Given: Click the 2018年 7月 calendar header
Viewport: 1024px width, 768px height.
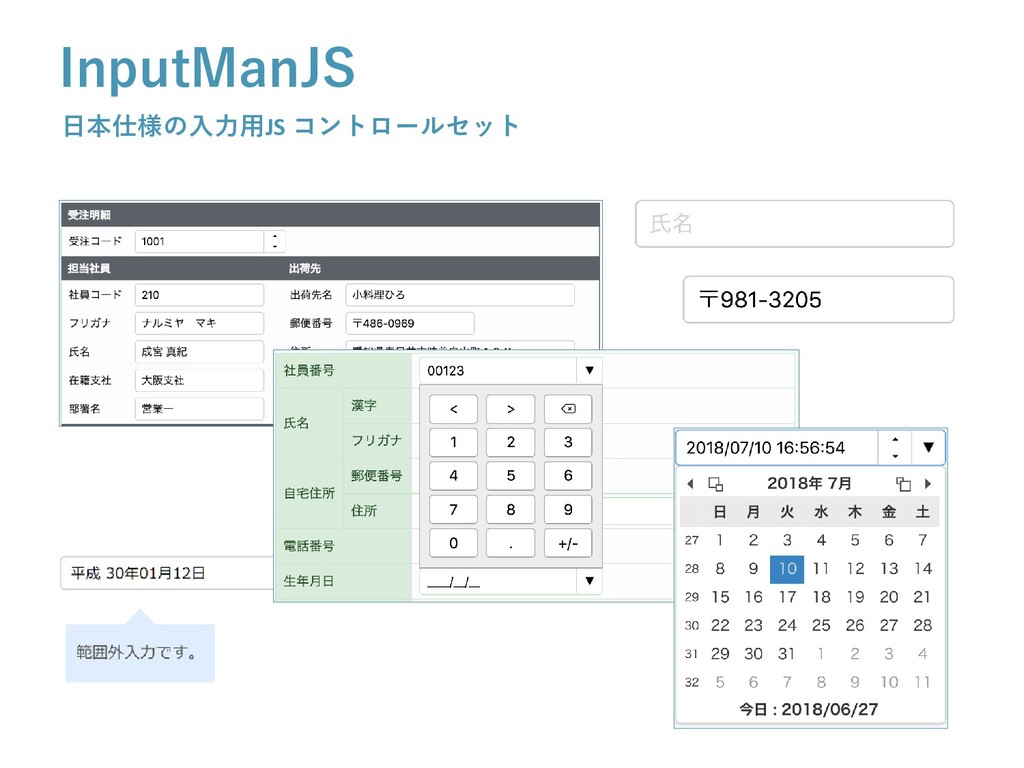Looking at the screenshot, I should 809,483.
